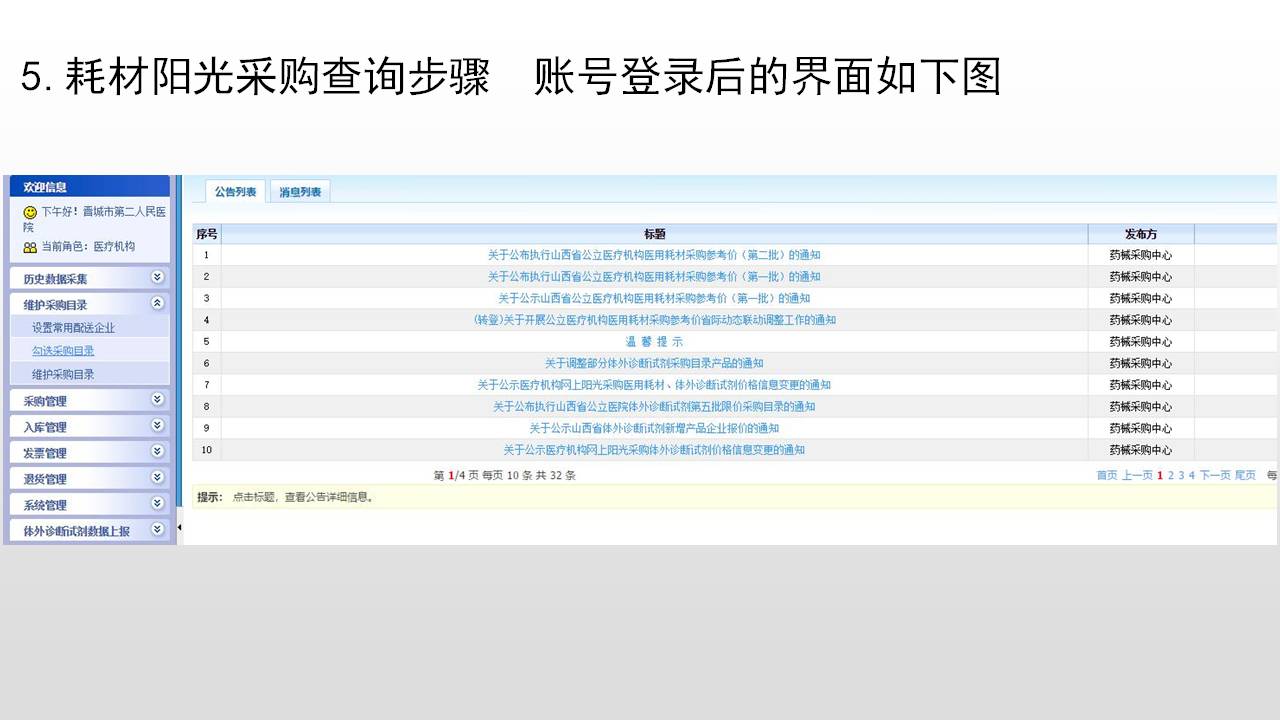
Task: Click the 标题 column header
Action: (654, 234)
